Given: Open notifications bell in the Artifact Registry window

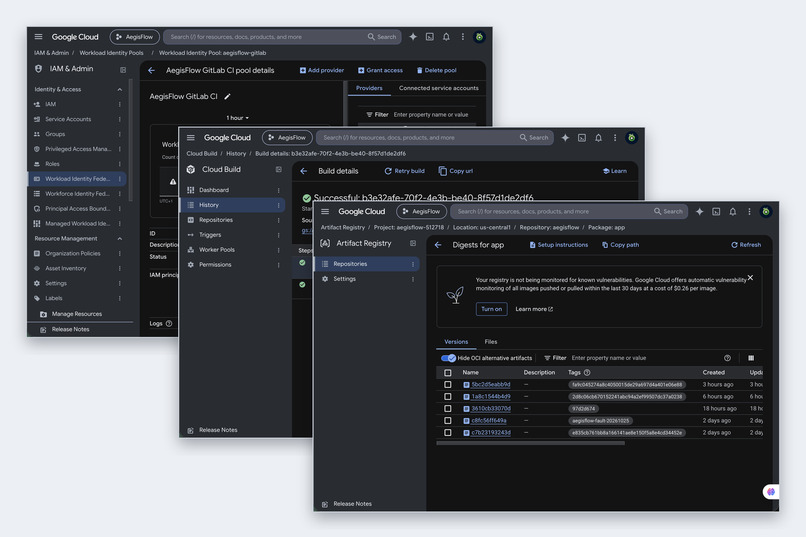Looking at the screenshot, I should (732, 211).
